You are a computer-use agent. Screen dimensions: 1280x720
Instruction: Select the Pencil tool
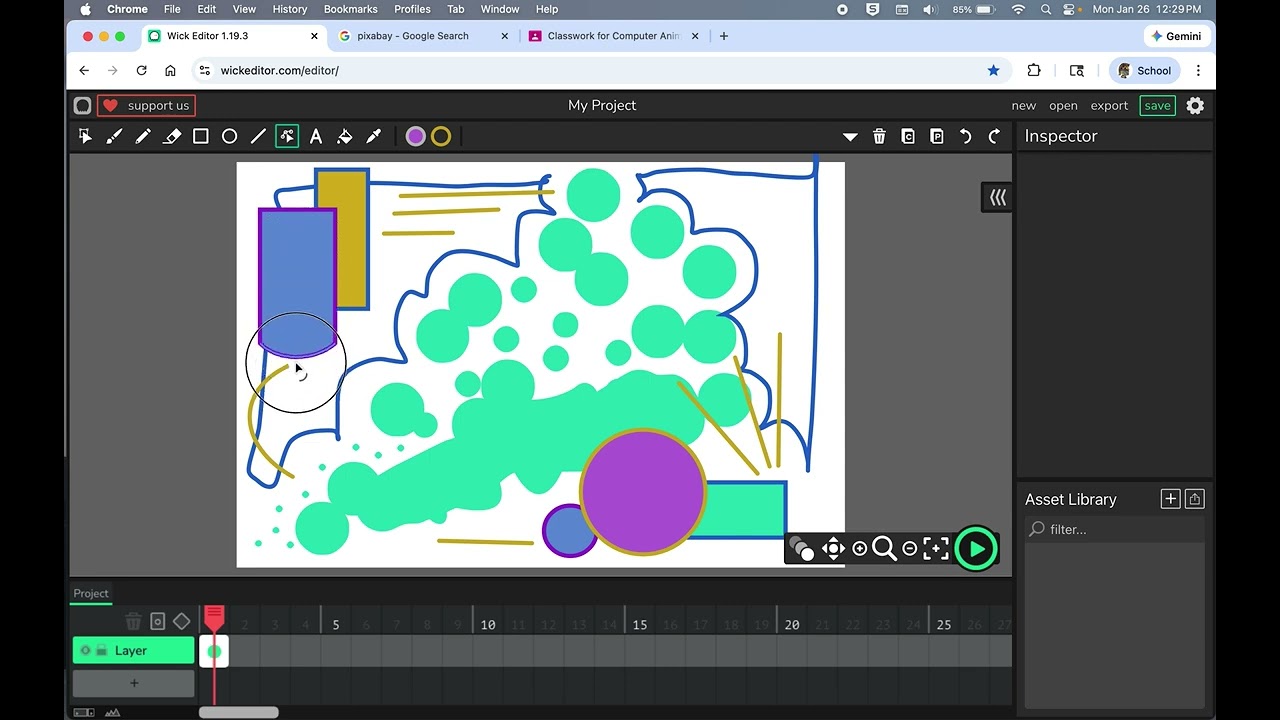coord(143,136)
